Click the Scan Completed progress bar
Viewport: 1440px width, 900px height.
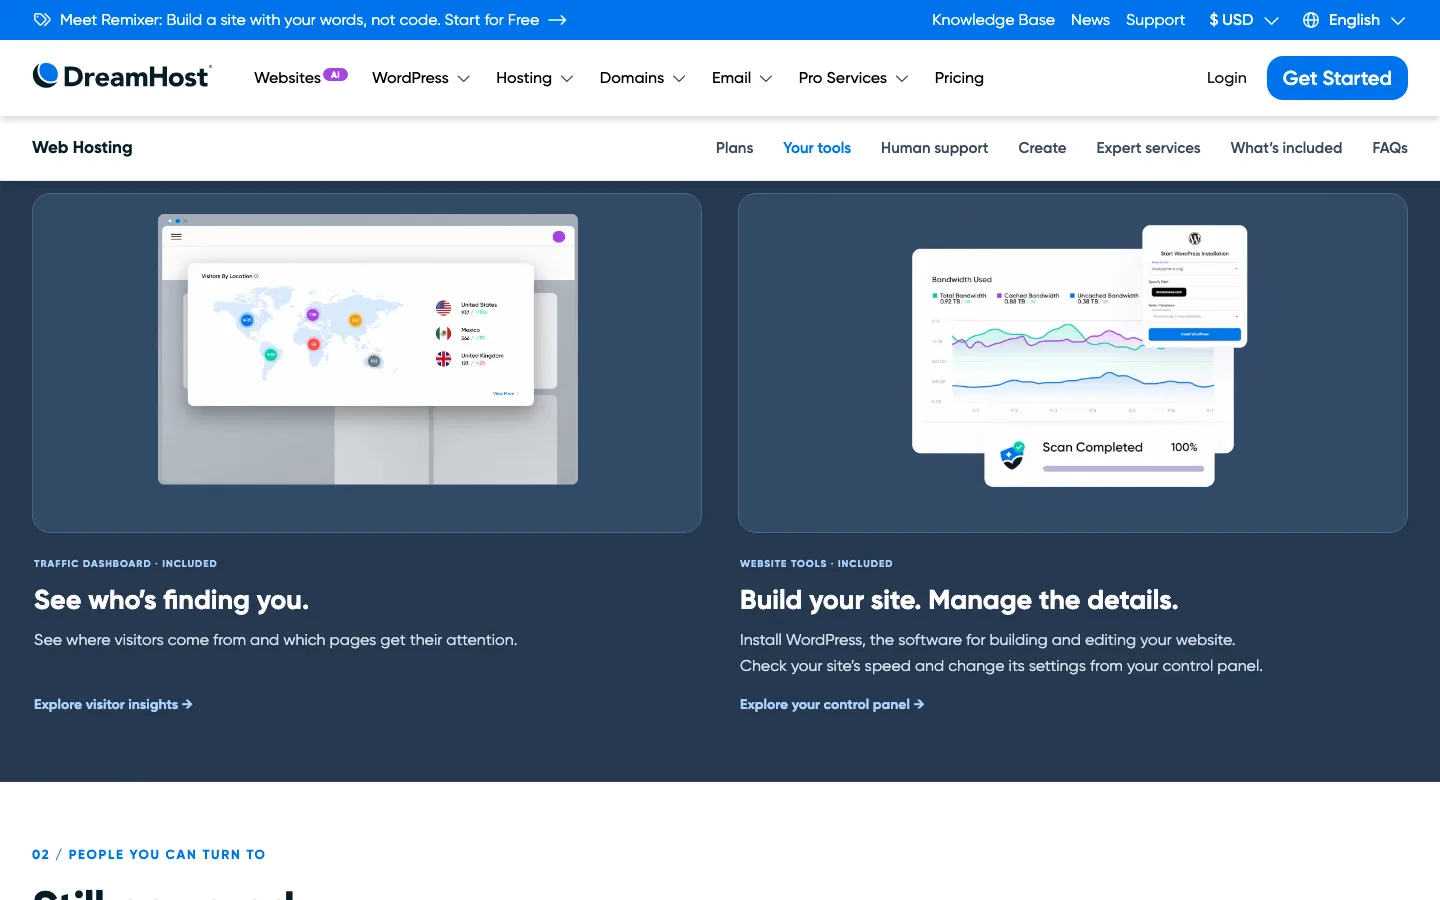tap(1123, 468)
